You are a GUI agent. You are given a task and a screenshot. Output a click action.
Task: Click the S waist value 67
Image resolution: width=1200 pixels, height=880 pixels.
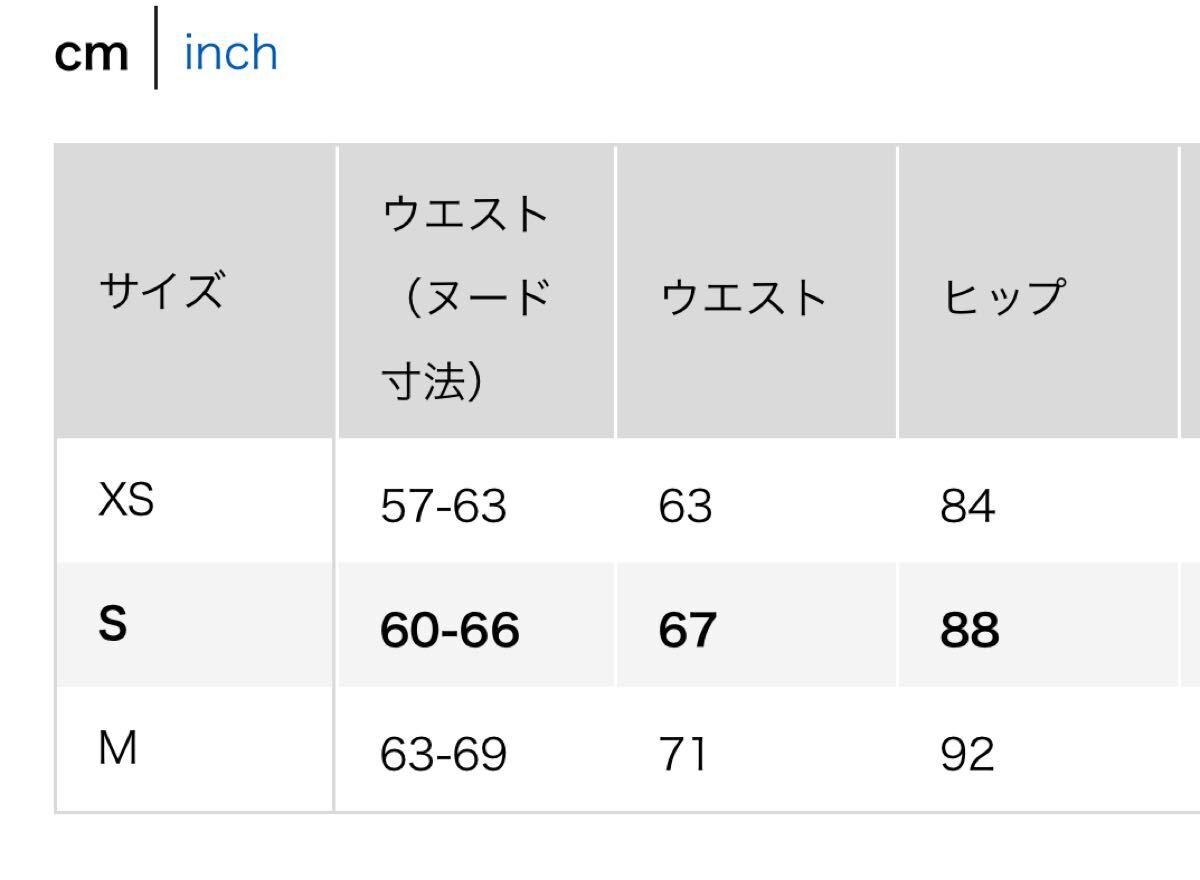coord(687,630)
